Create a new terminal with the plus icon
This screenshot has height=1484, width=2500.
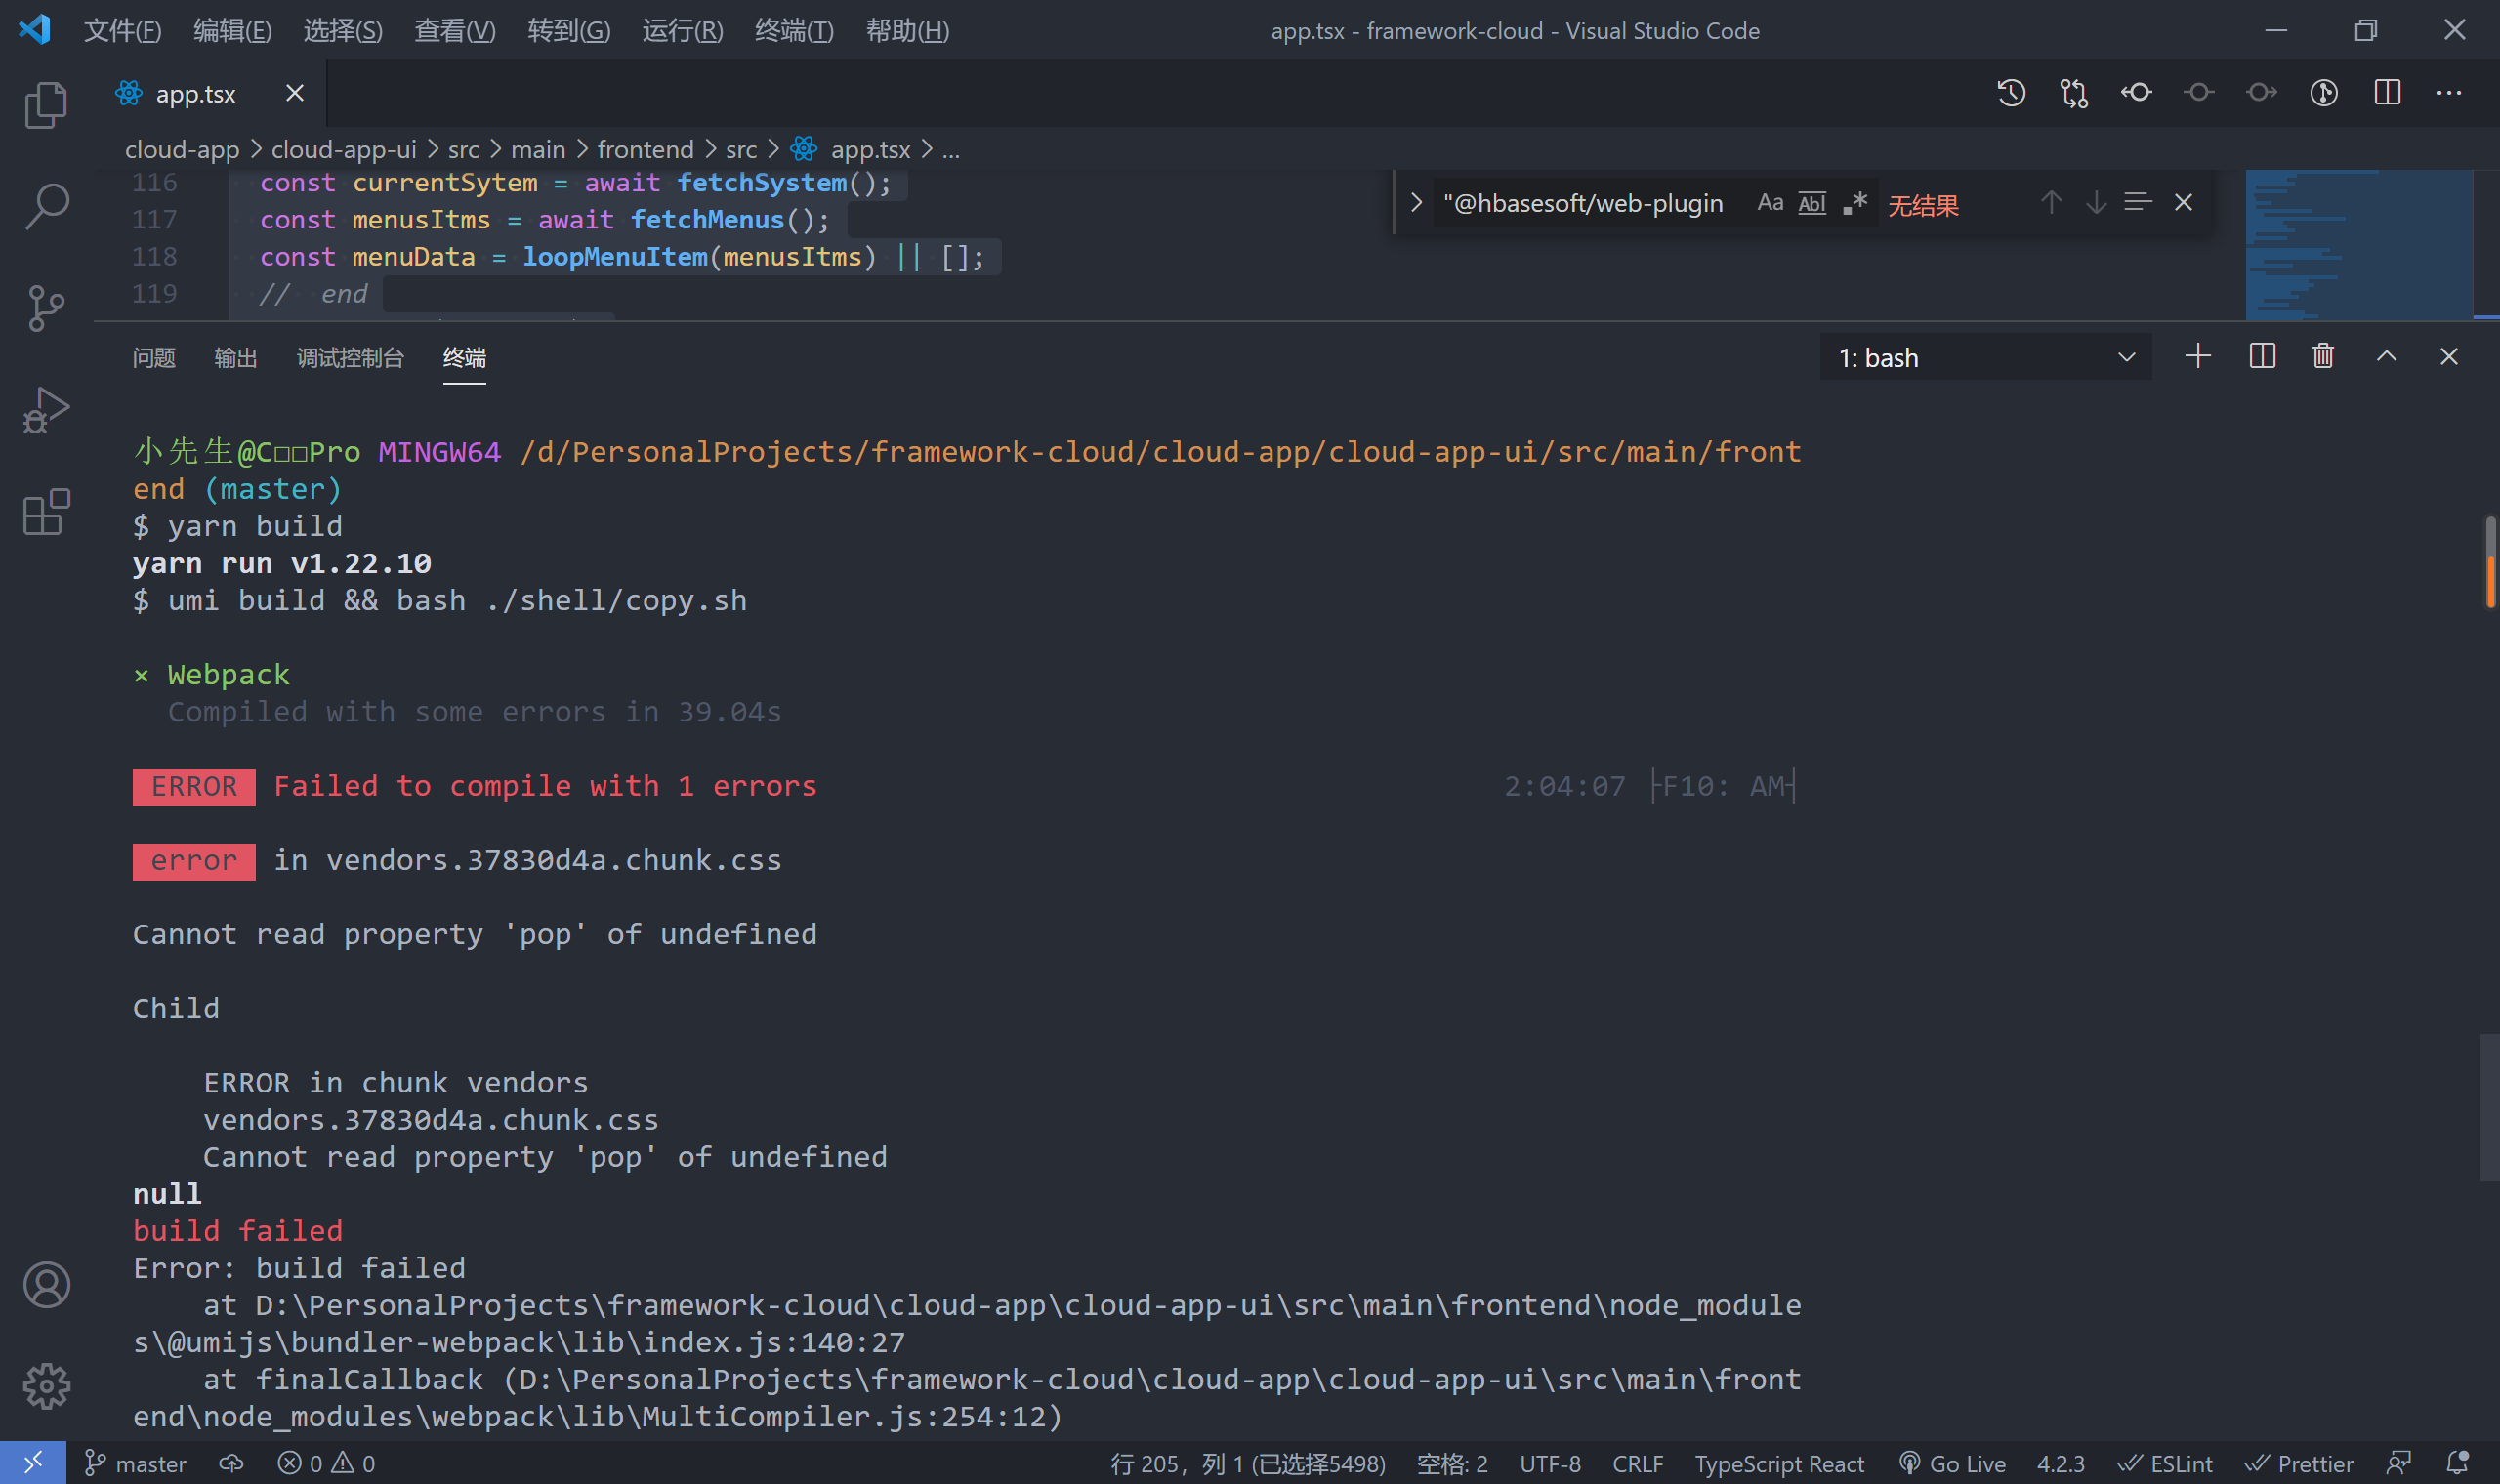pos(2197,356)
